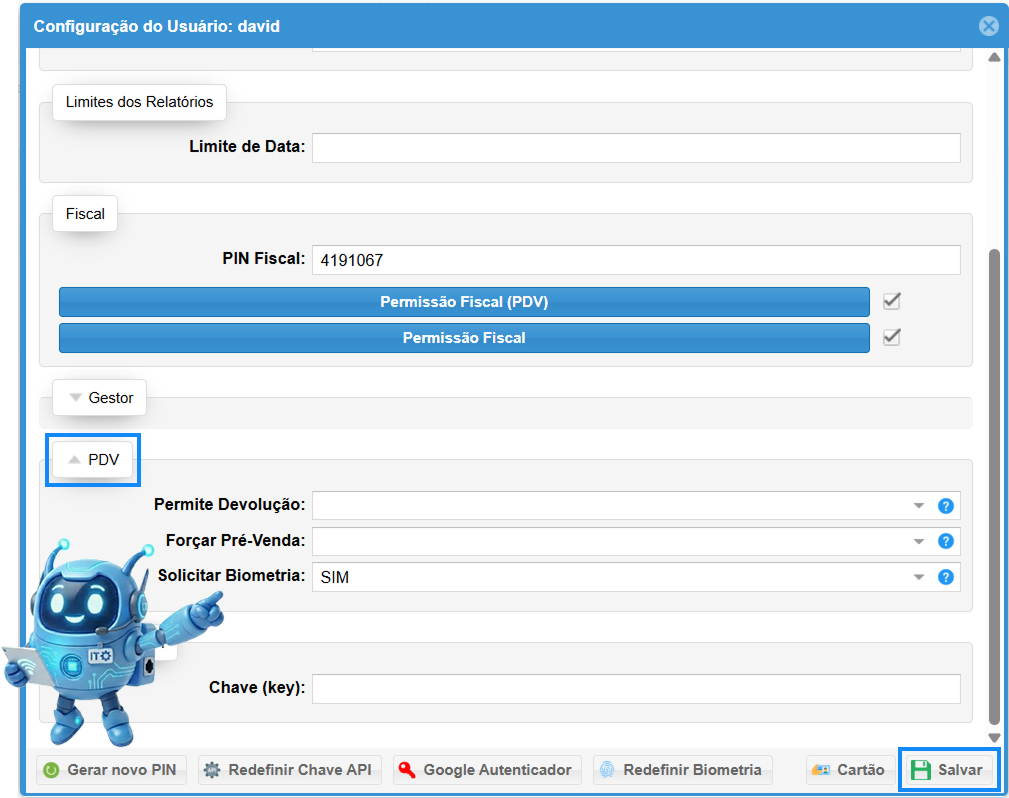The height and width of the screenshot is (798, 1009).
Task: Click the Permissão Fiscal (PDV) blue button
Action: tap(464, 302)
